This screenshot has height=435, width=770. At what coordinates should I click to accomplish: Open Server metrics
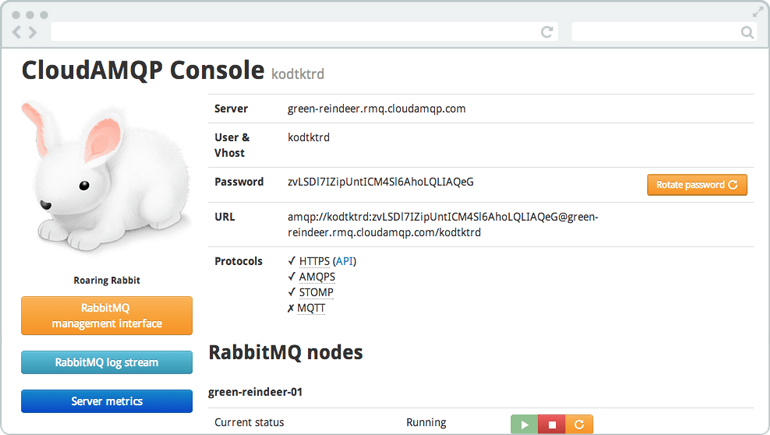[107, 401]
